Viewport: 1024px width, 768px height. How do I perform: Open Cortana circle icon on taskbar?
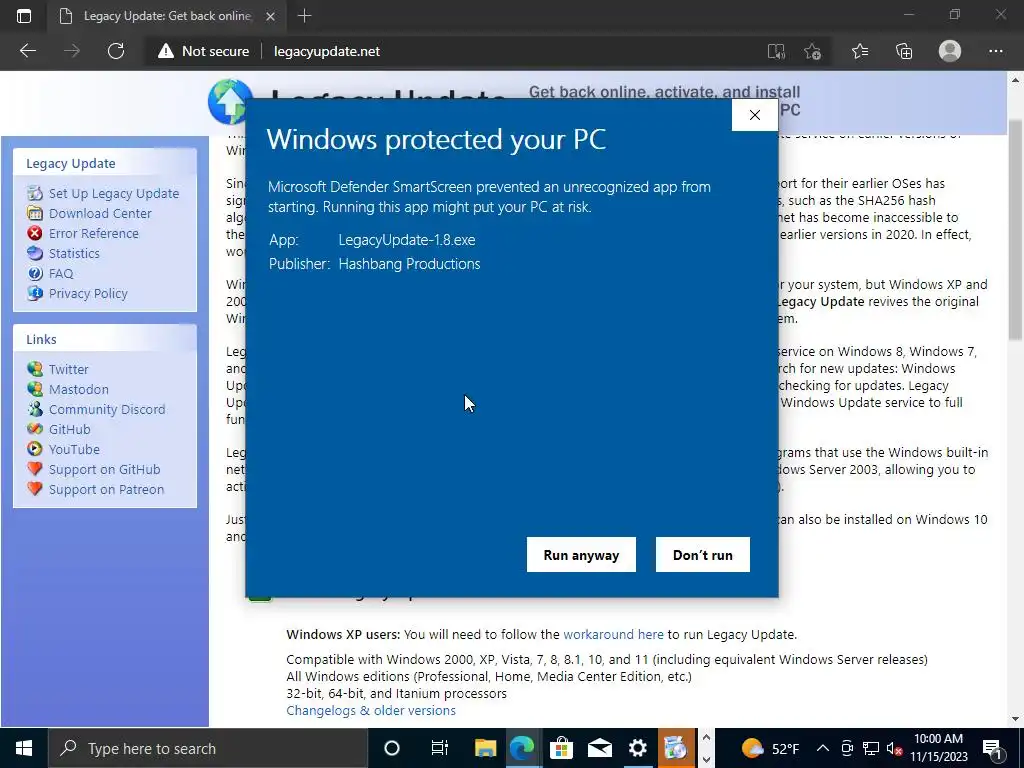click(x=392, y=748)
